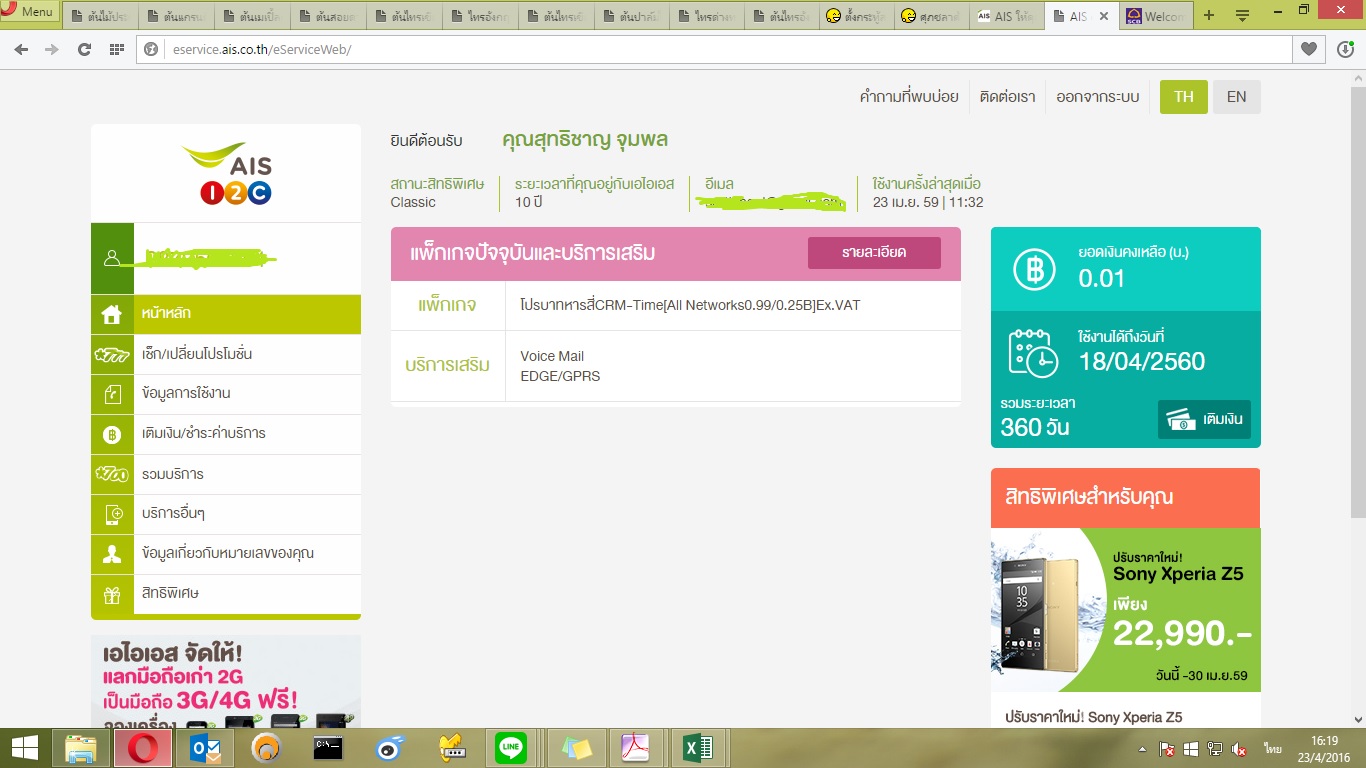Switch language to EN
The image size is (1366, 768).
(1237, 97)
